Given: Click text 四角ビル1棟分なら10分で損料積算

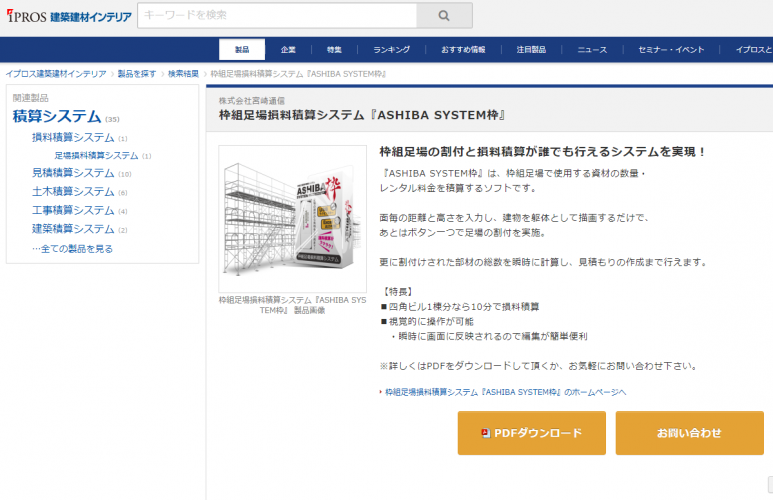Looking at the screenshot, I should [463, 307].
